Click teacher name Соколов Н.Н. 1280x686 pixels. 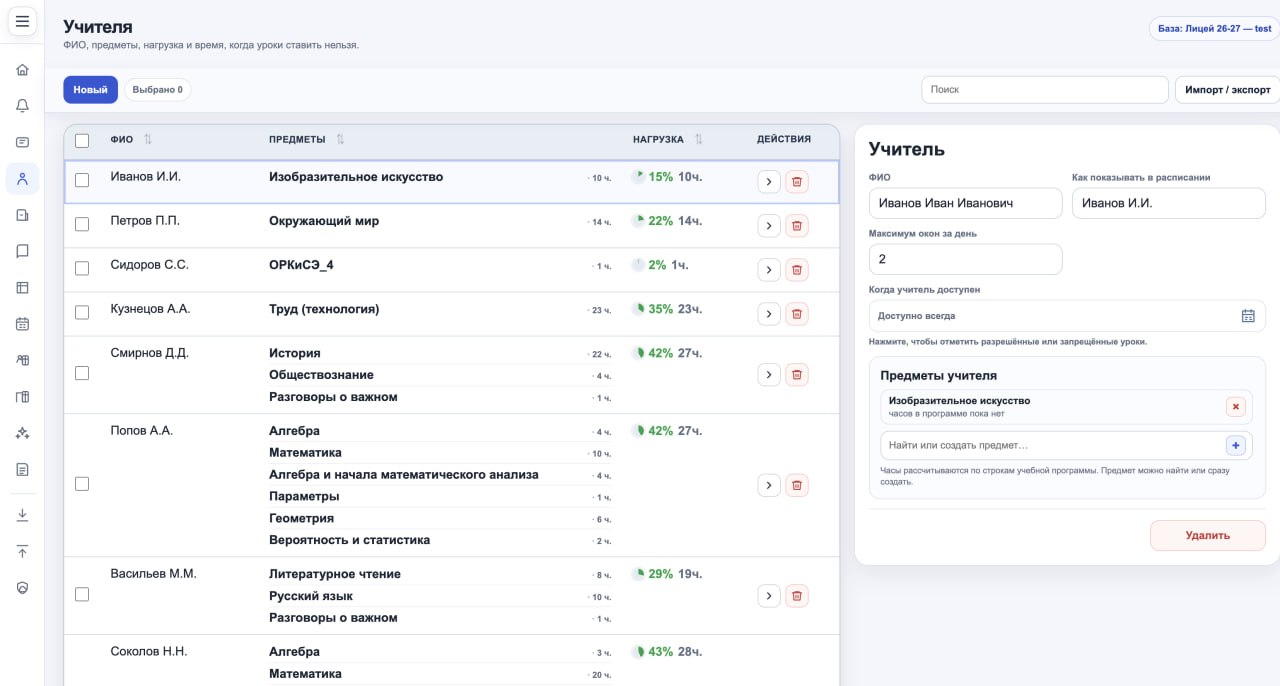[x=149, y=651]
